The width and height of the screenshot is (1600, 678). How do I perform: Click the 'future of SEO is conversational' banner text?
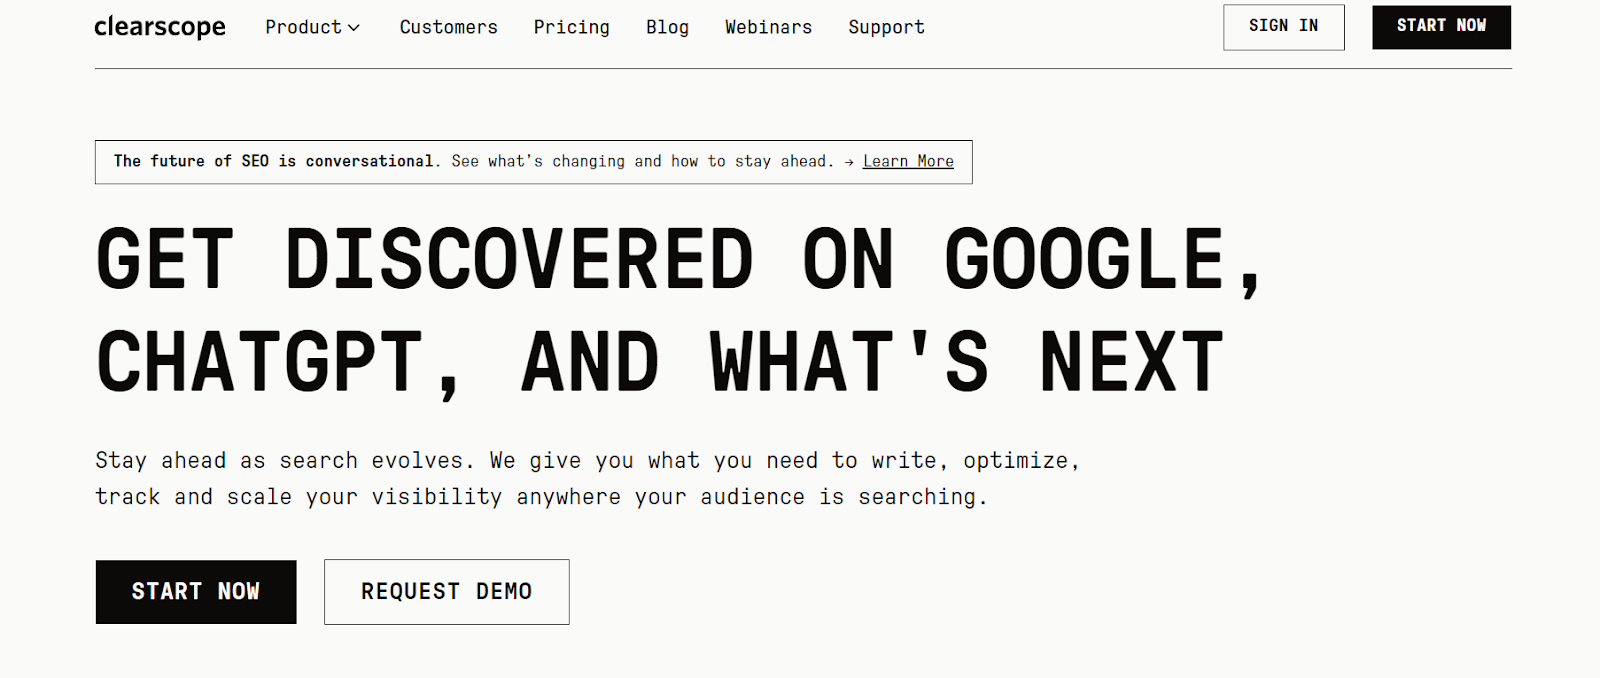click(x=275, y=161)
